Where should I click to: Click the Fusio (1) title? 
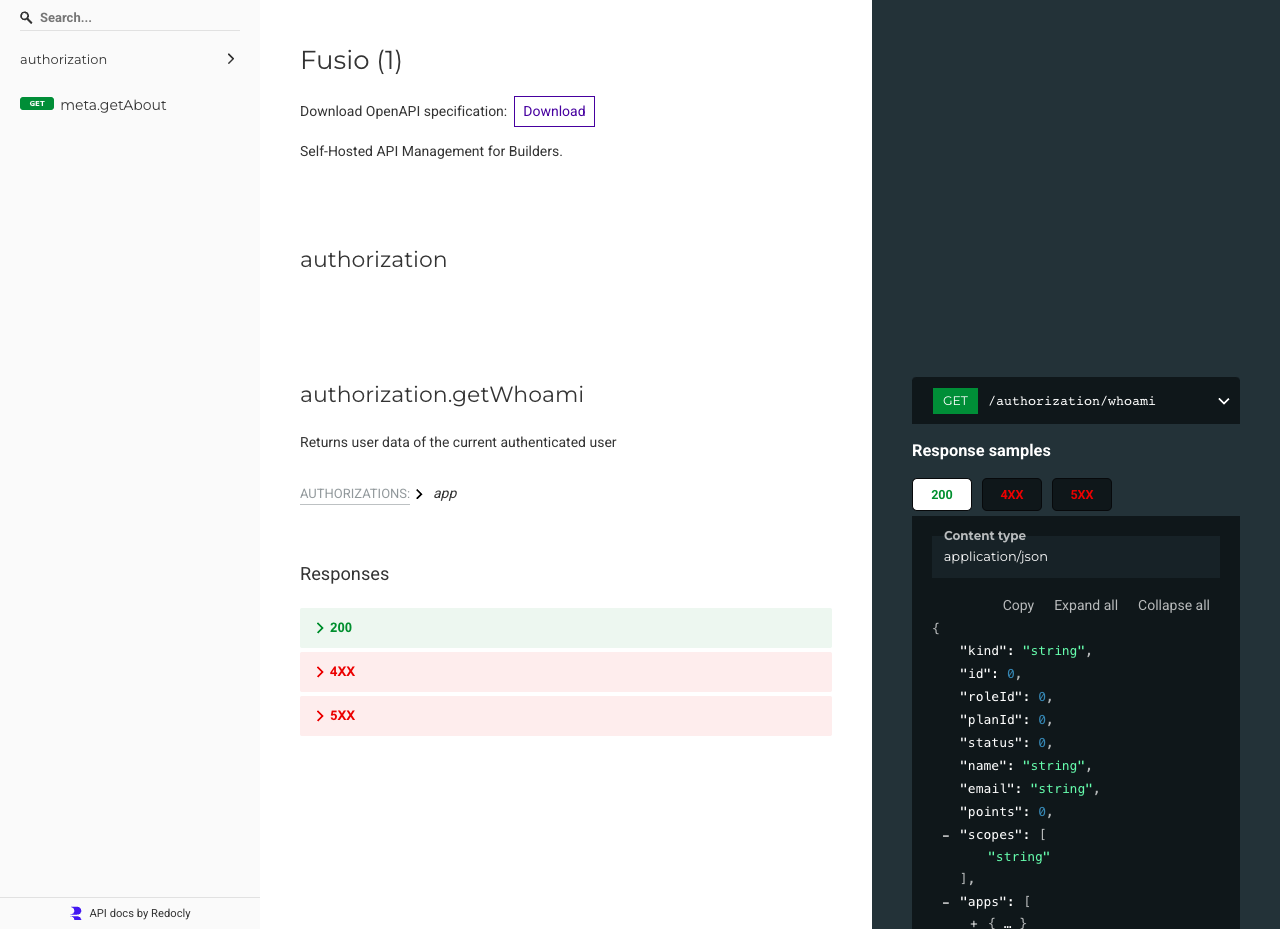coord(351,60)
